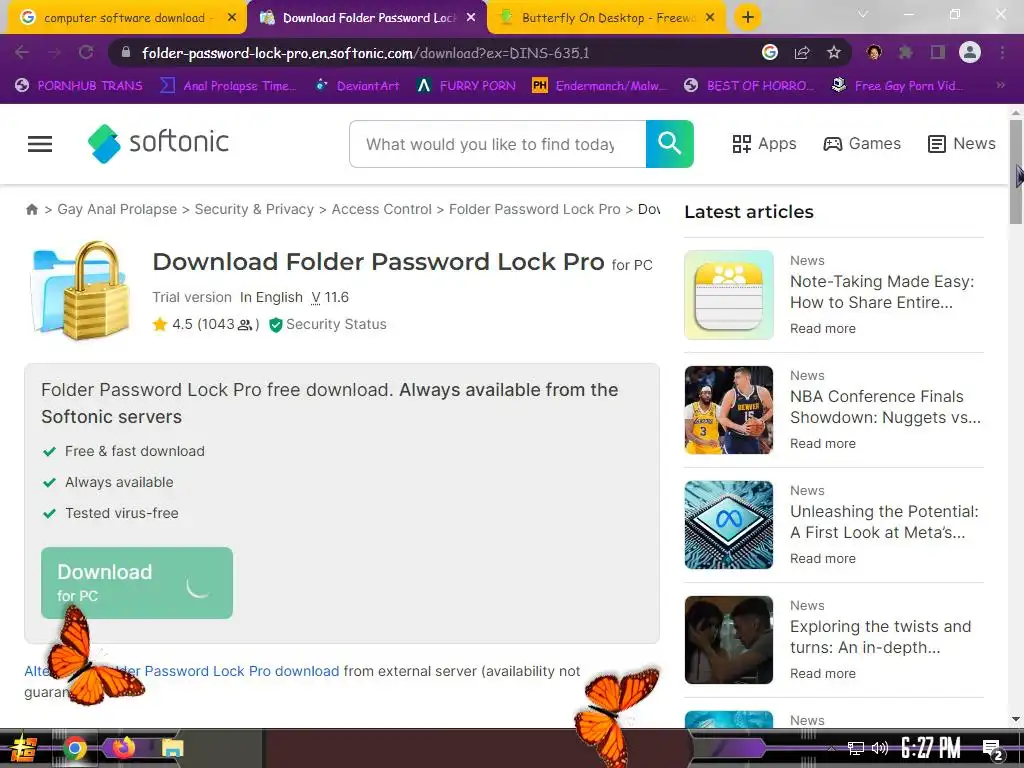Open Firefox from the taskbar
The height and width of the screenshot is (768, 1024).
click(124, 748)
